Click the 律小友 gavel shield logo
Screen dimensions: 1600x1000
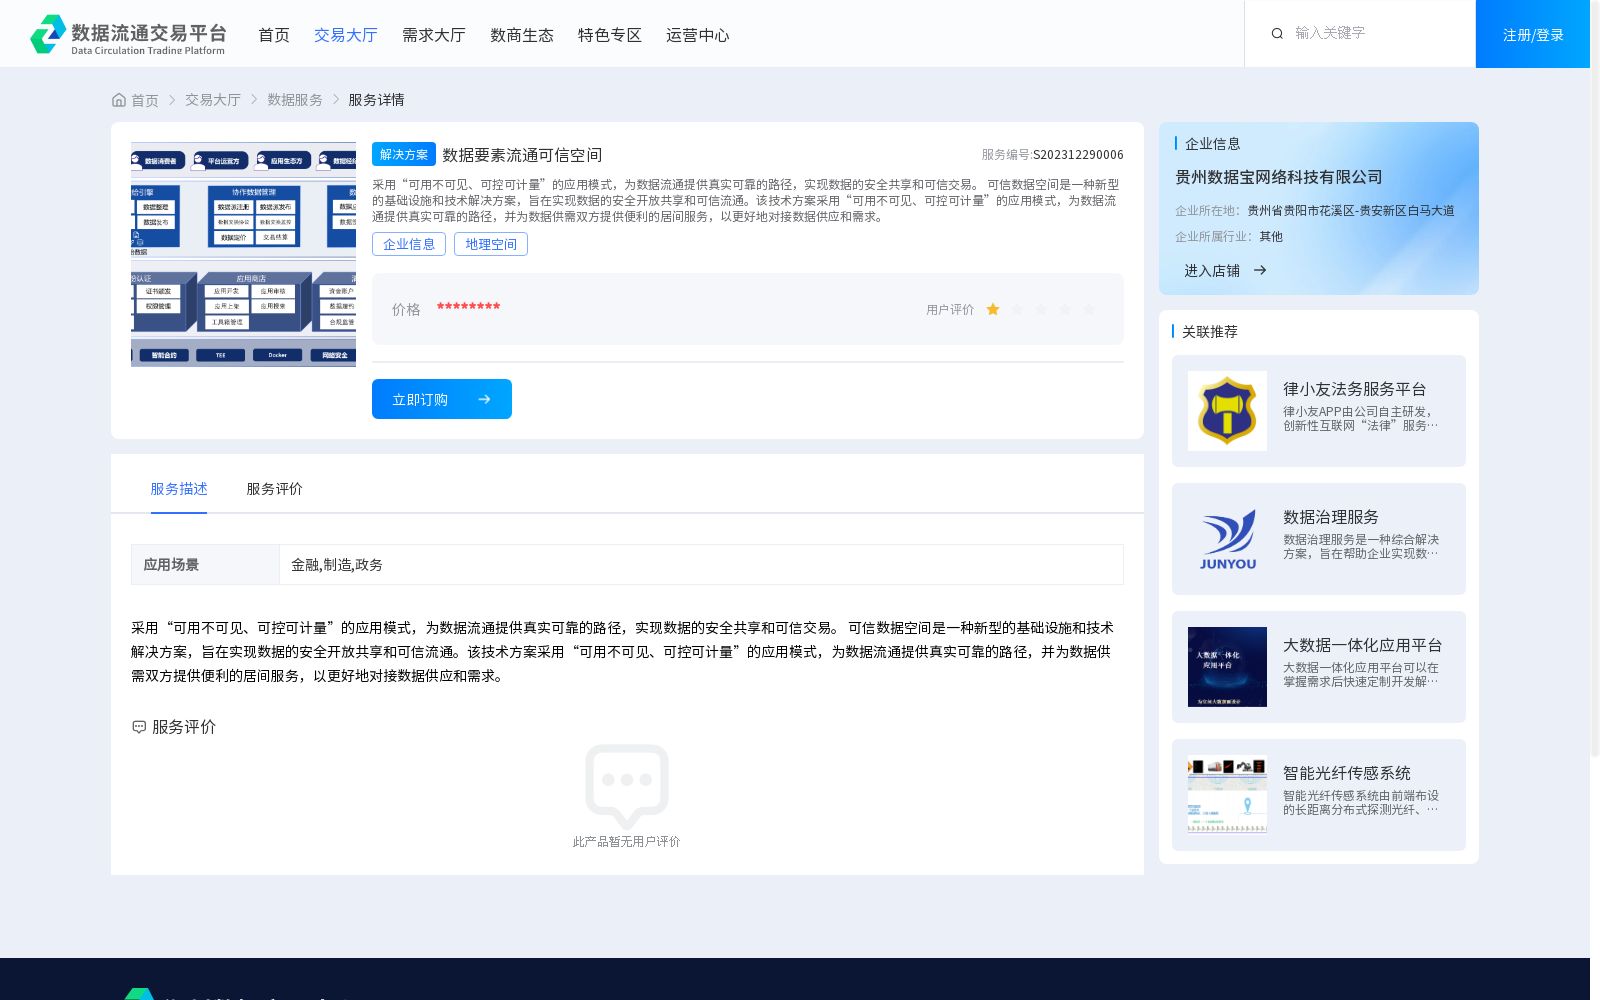click(x=1227, y=411)
